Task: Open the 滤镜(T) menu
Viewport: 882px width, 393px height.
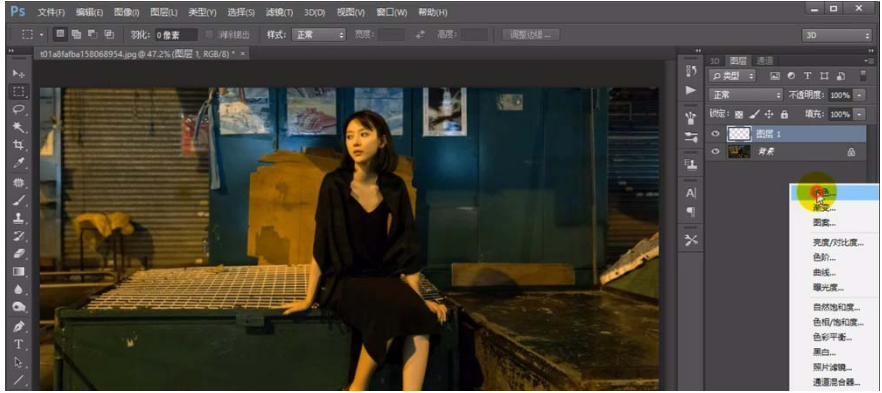Action: pos(280,12)
